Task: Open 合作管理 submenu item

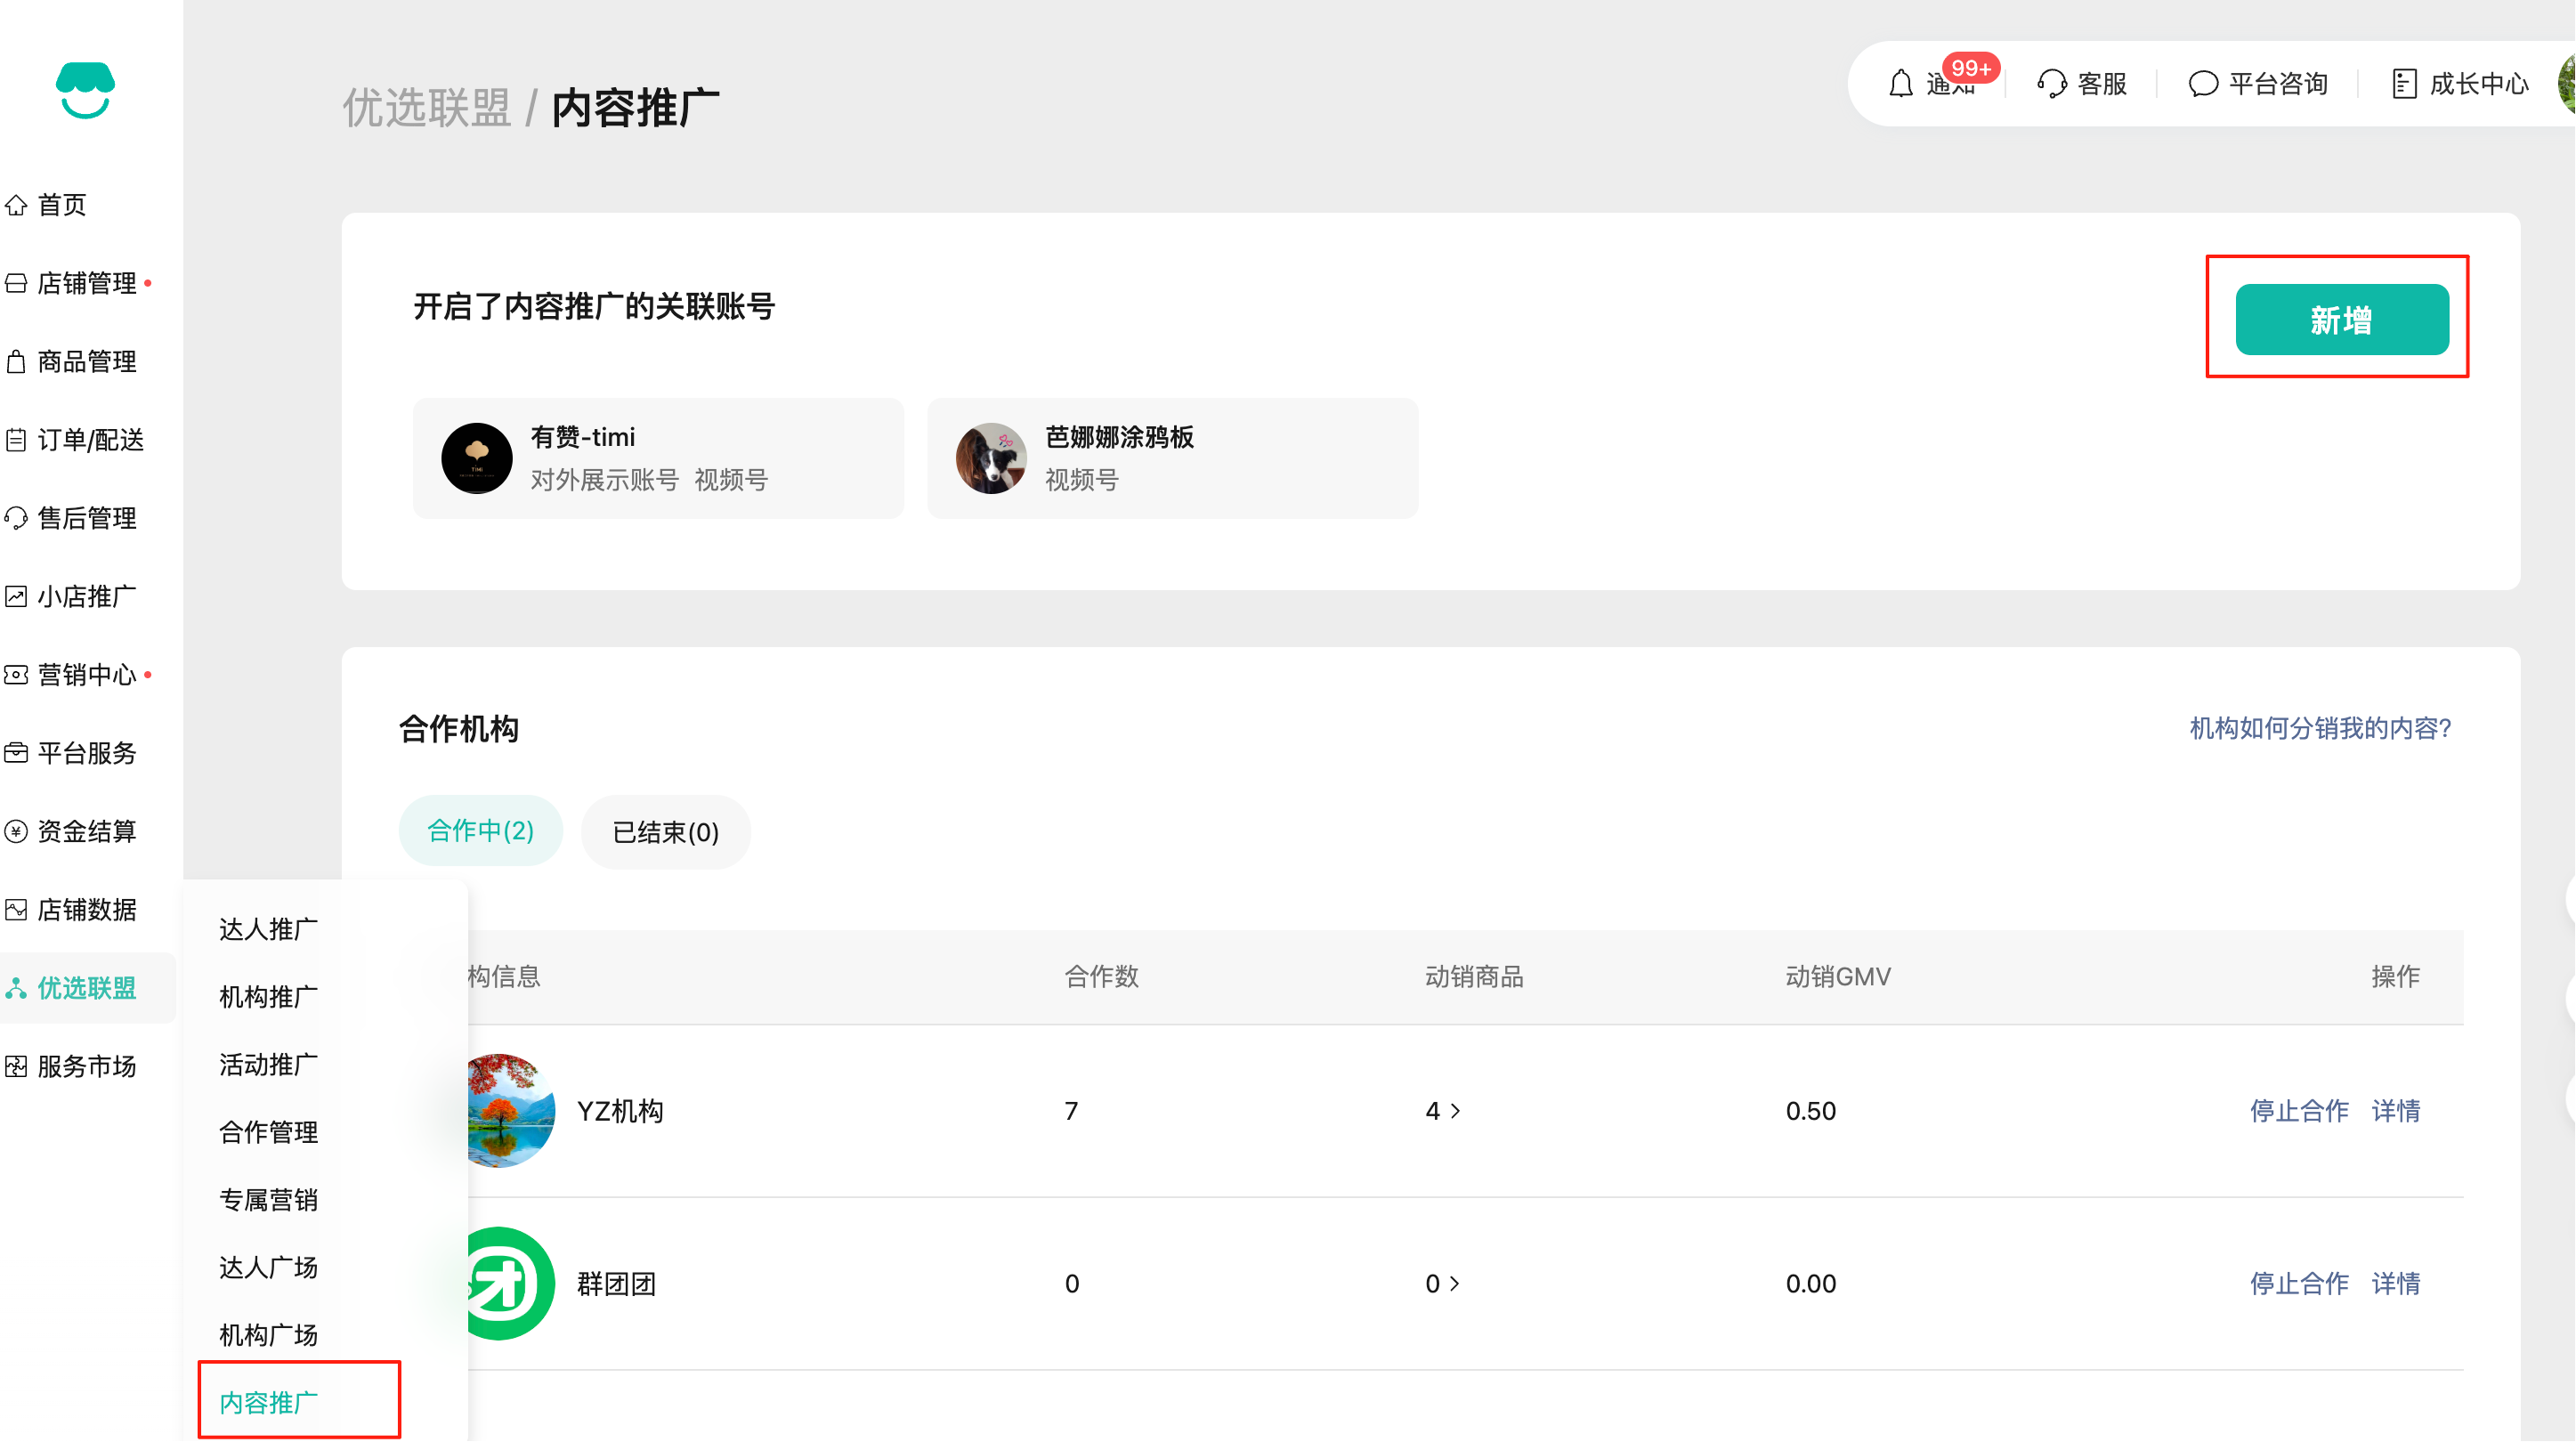Action: (268, 1133)
